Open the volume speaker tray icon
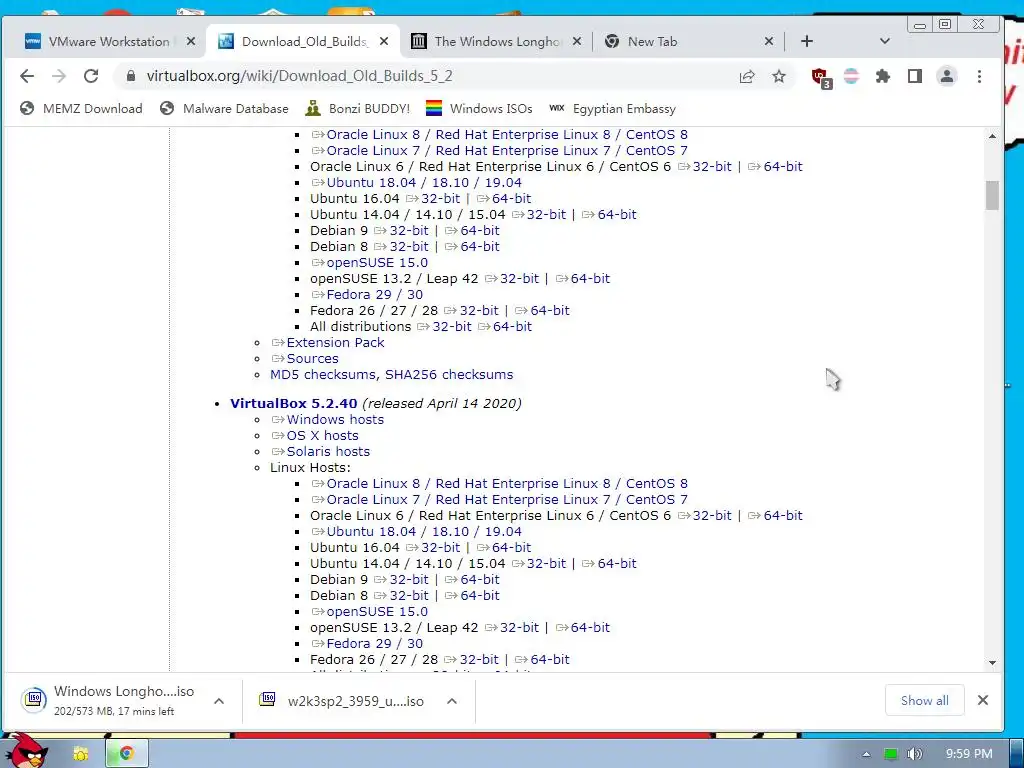Screen dimensions: 1024x768 tap(914, 754)
